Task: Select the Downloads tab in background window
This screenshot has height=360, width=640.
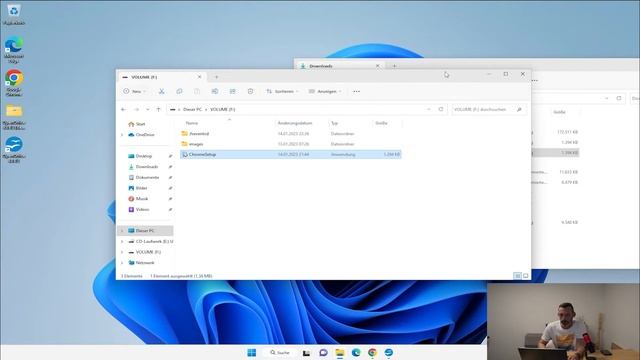Action: pyautogui.click(x=339, y=66)
